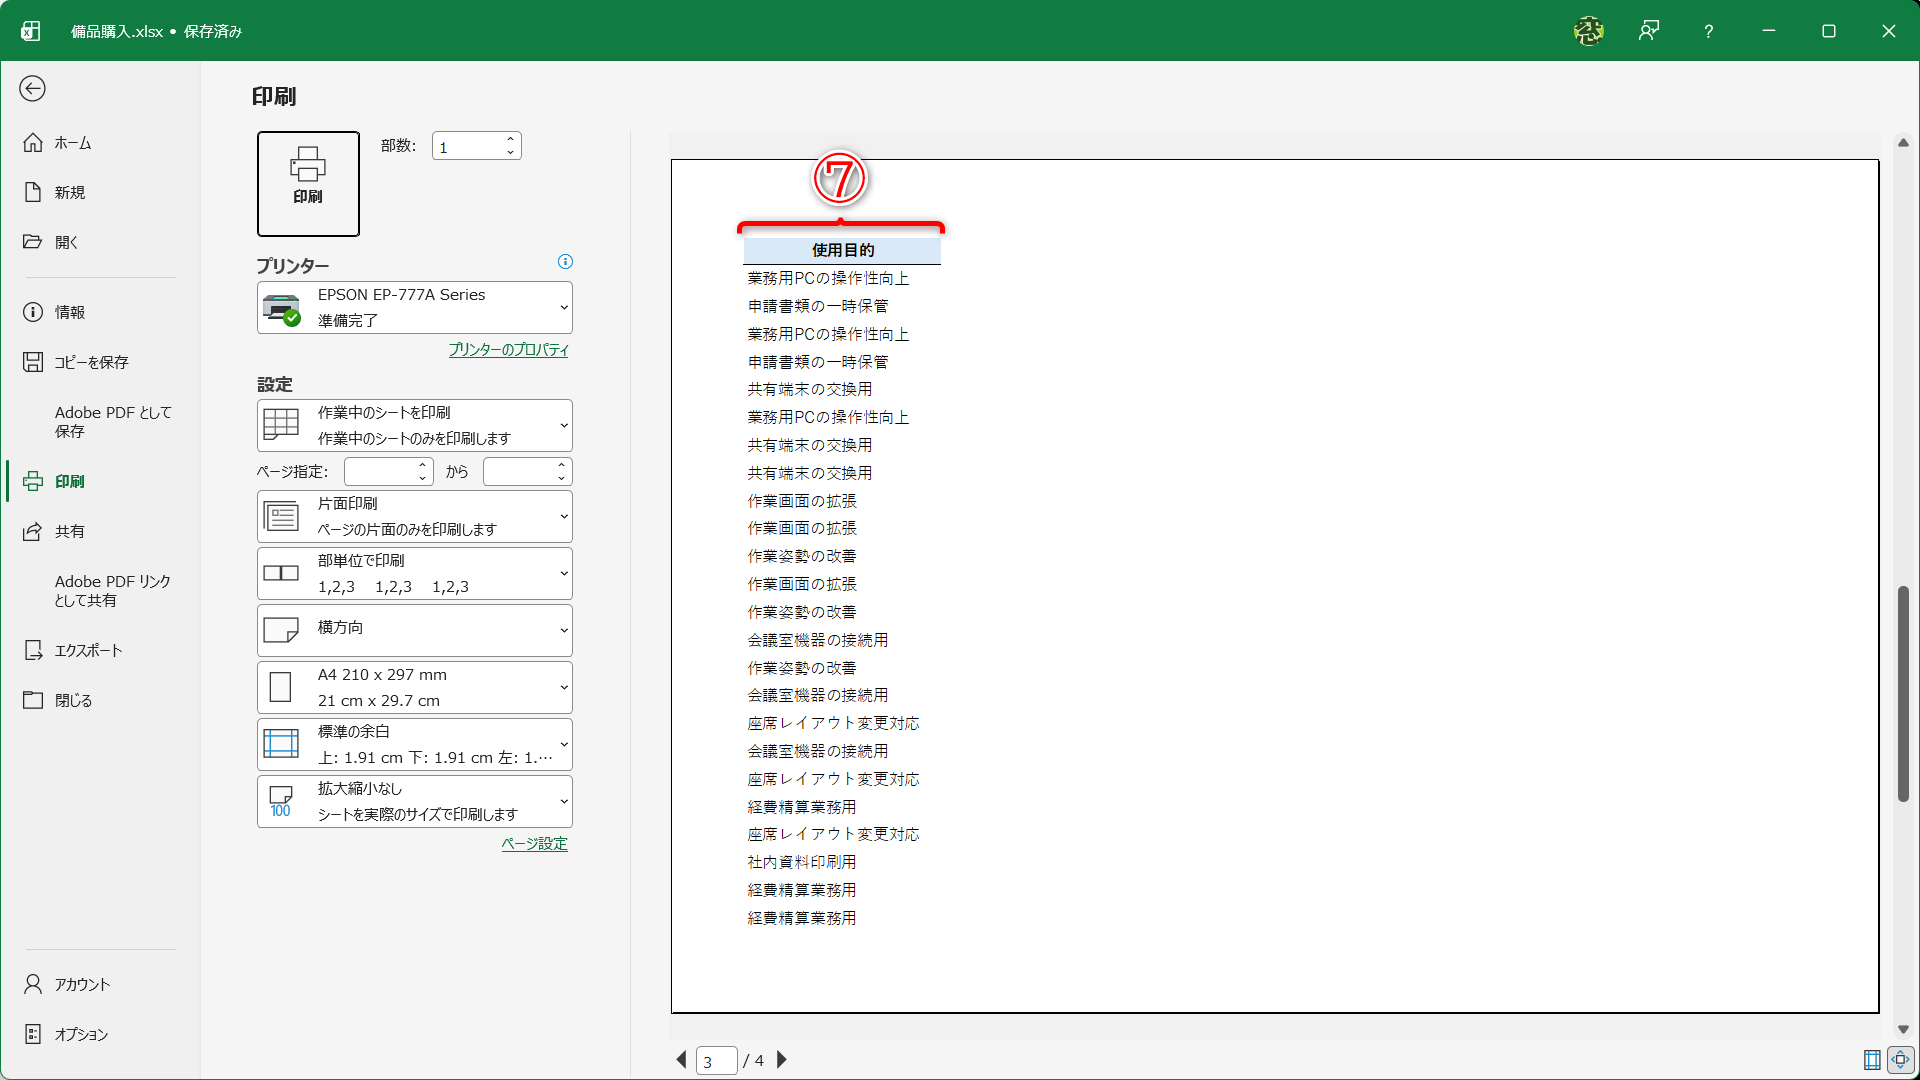This screenshot has width=1920, height=1080.
Task: Toggle show margins in preview
Action: tap(1872, 1060)
